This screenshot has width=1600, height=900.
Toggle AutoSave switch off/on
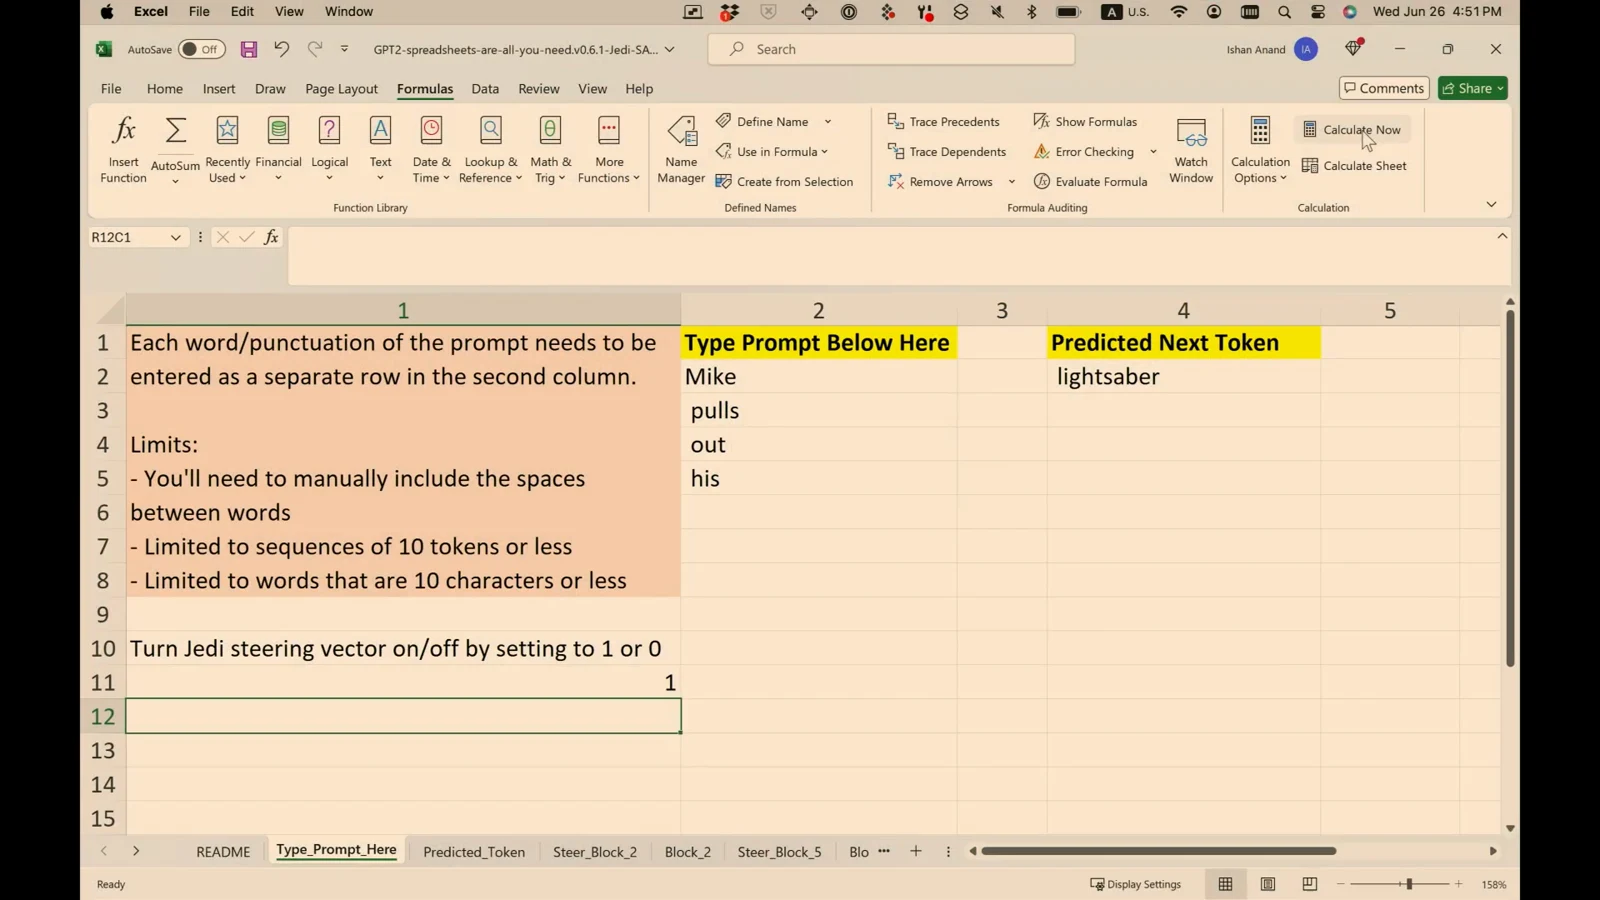(201, 49)
